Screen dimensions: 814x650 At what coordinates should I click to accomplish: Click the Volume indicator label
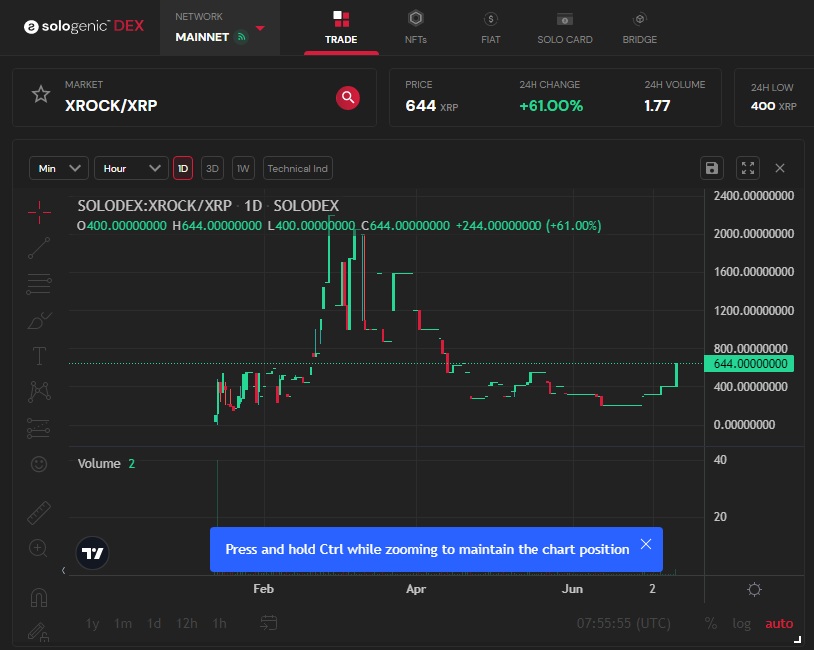coord(99,464)
